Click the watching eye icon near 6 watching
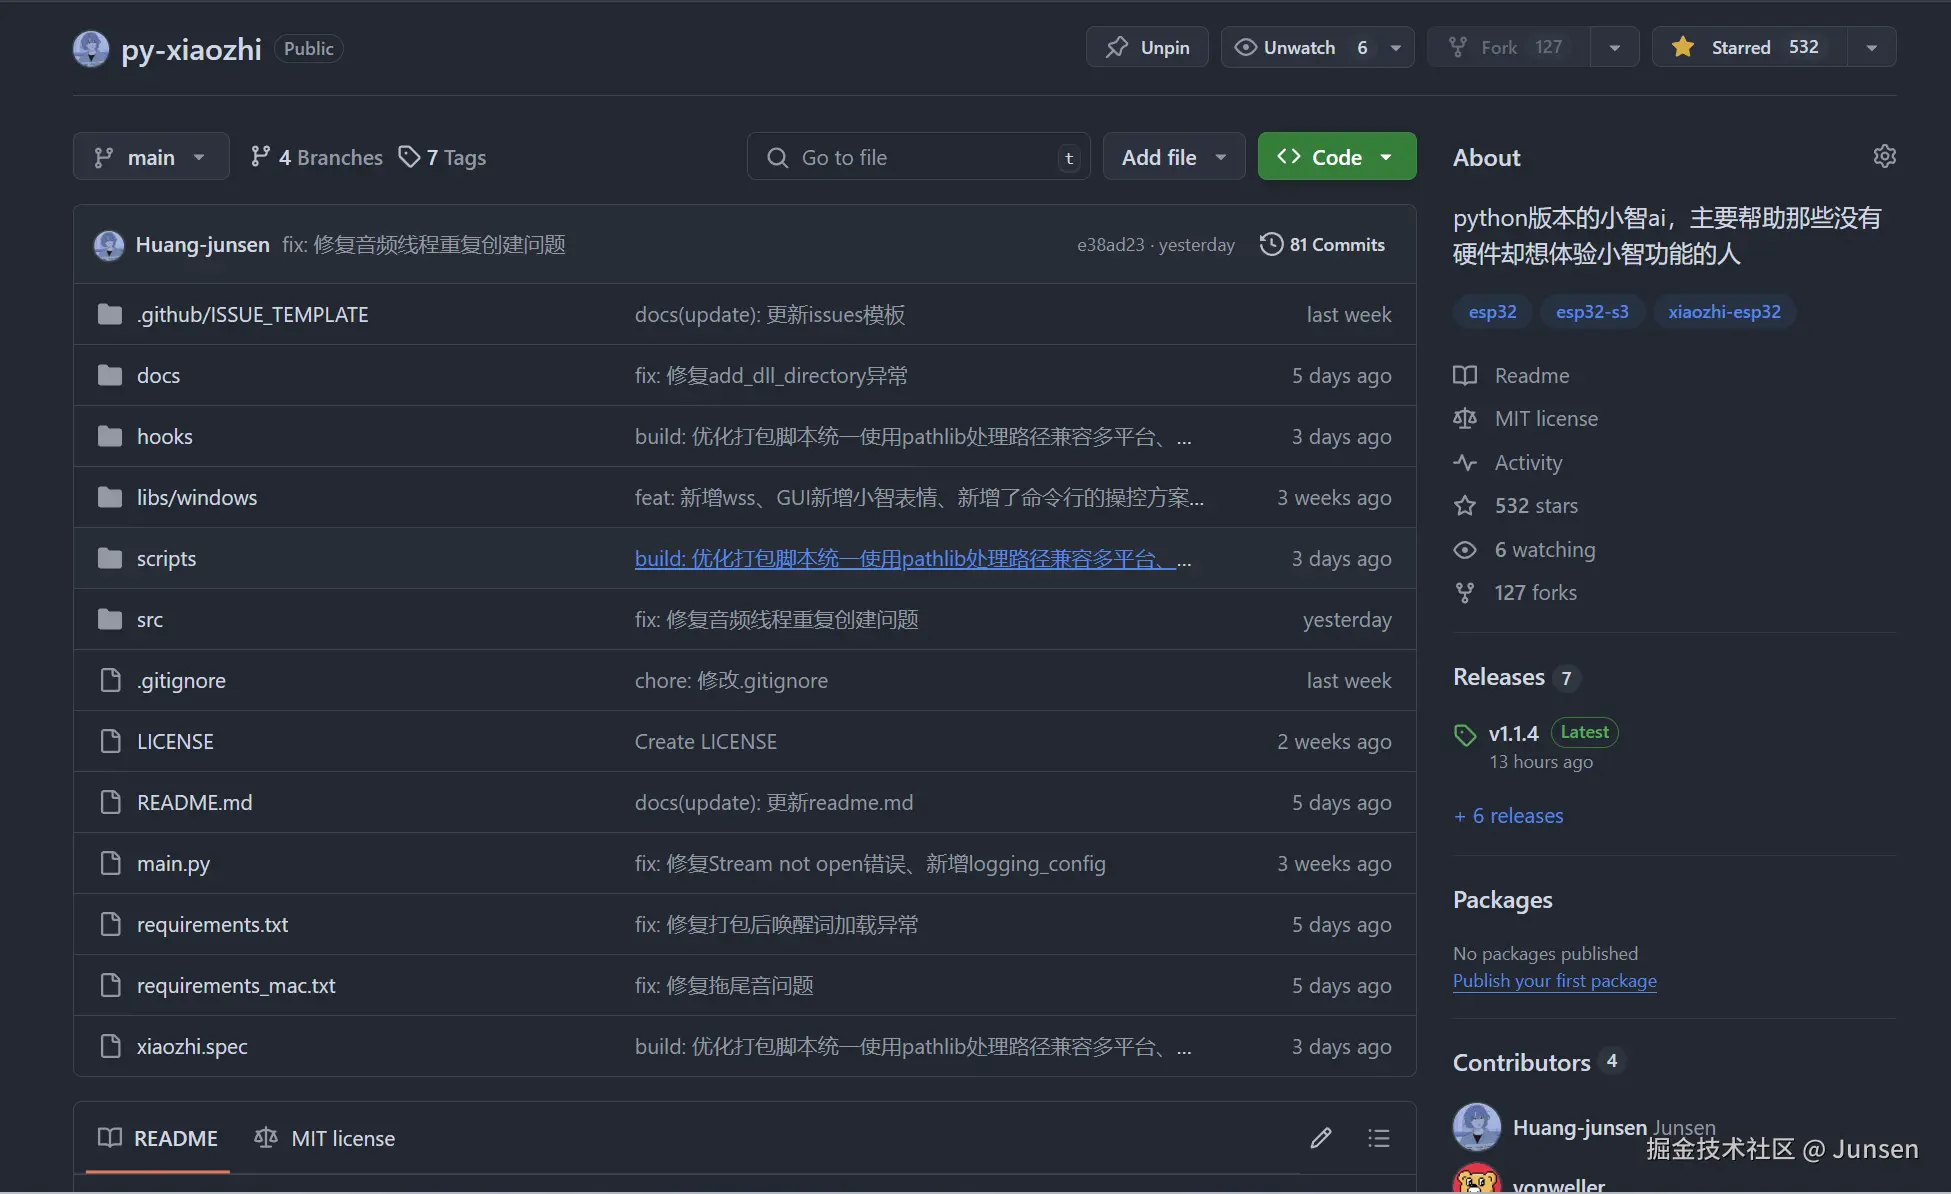The image size is (1951, 1194). pyautogui.click(x=1464, y=549)
